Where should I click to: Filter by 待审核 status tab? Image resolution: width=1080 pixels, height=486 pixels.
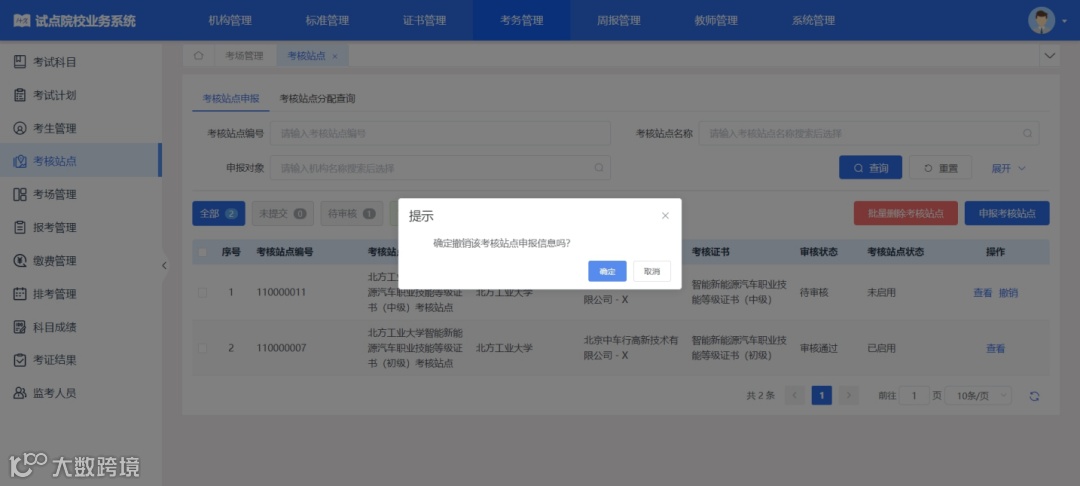tap(351, 213)
